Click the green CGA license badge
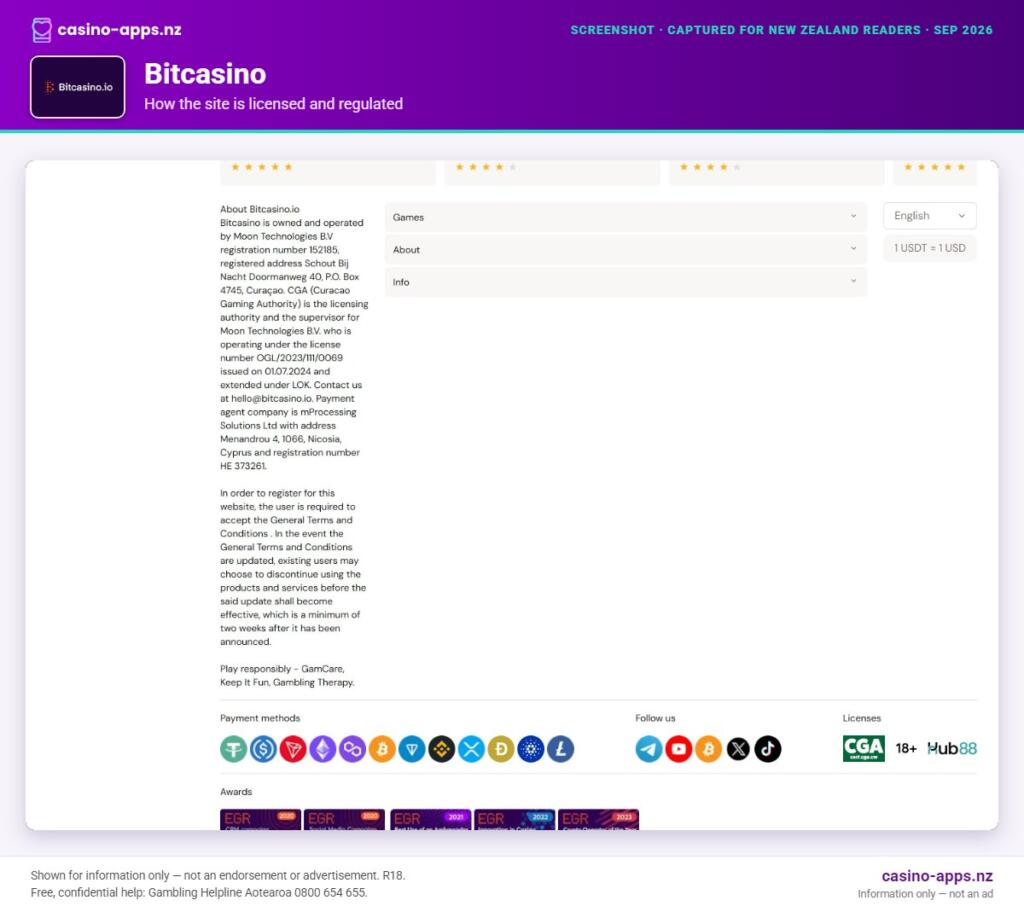The width and height of the screenshot is (1024, 912). tap(863, 749)
